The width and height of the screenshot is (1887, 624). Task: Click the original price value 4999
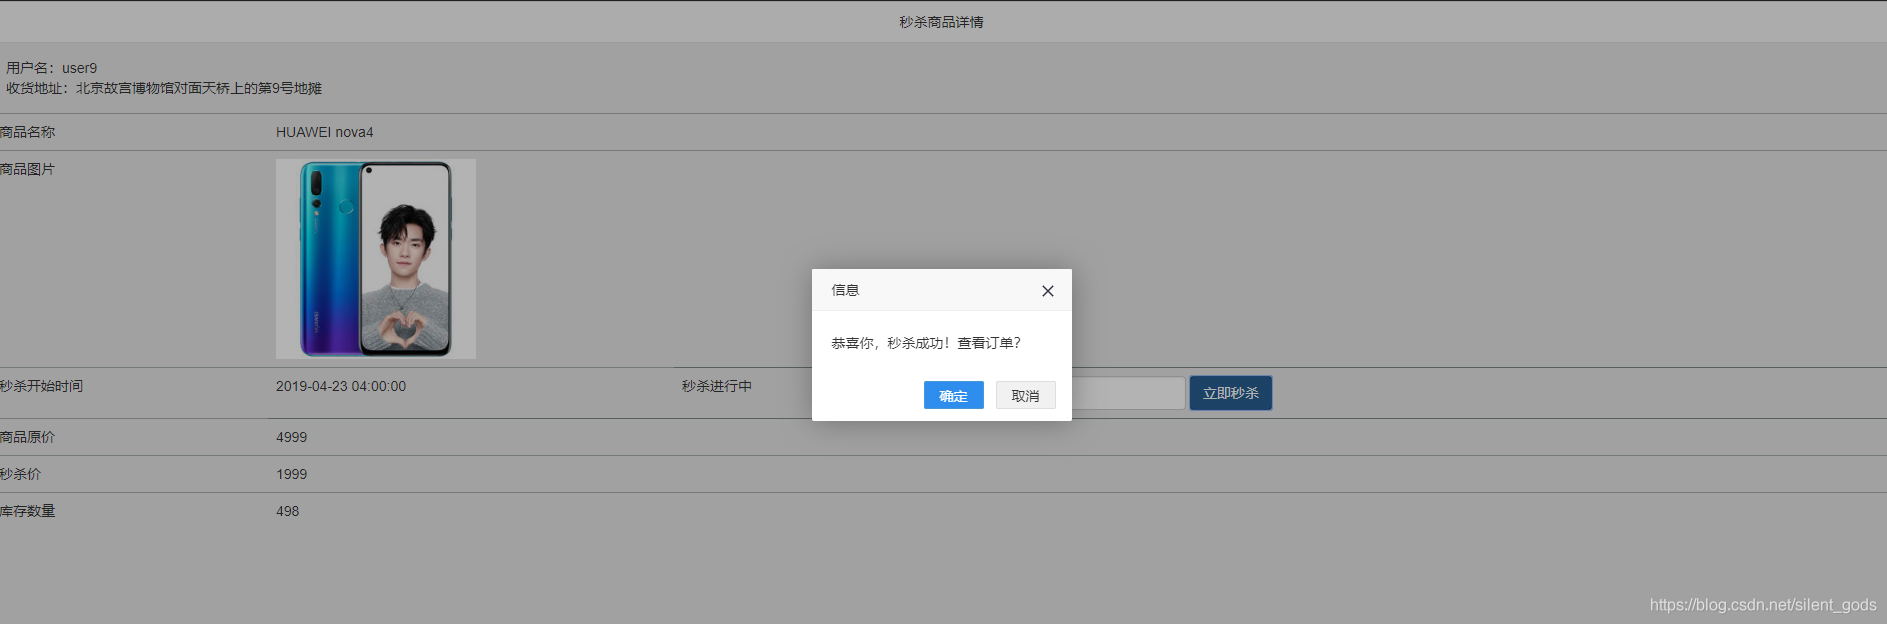click(x=292, y=437)
